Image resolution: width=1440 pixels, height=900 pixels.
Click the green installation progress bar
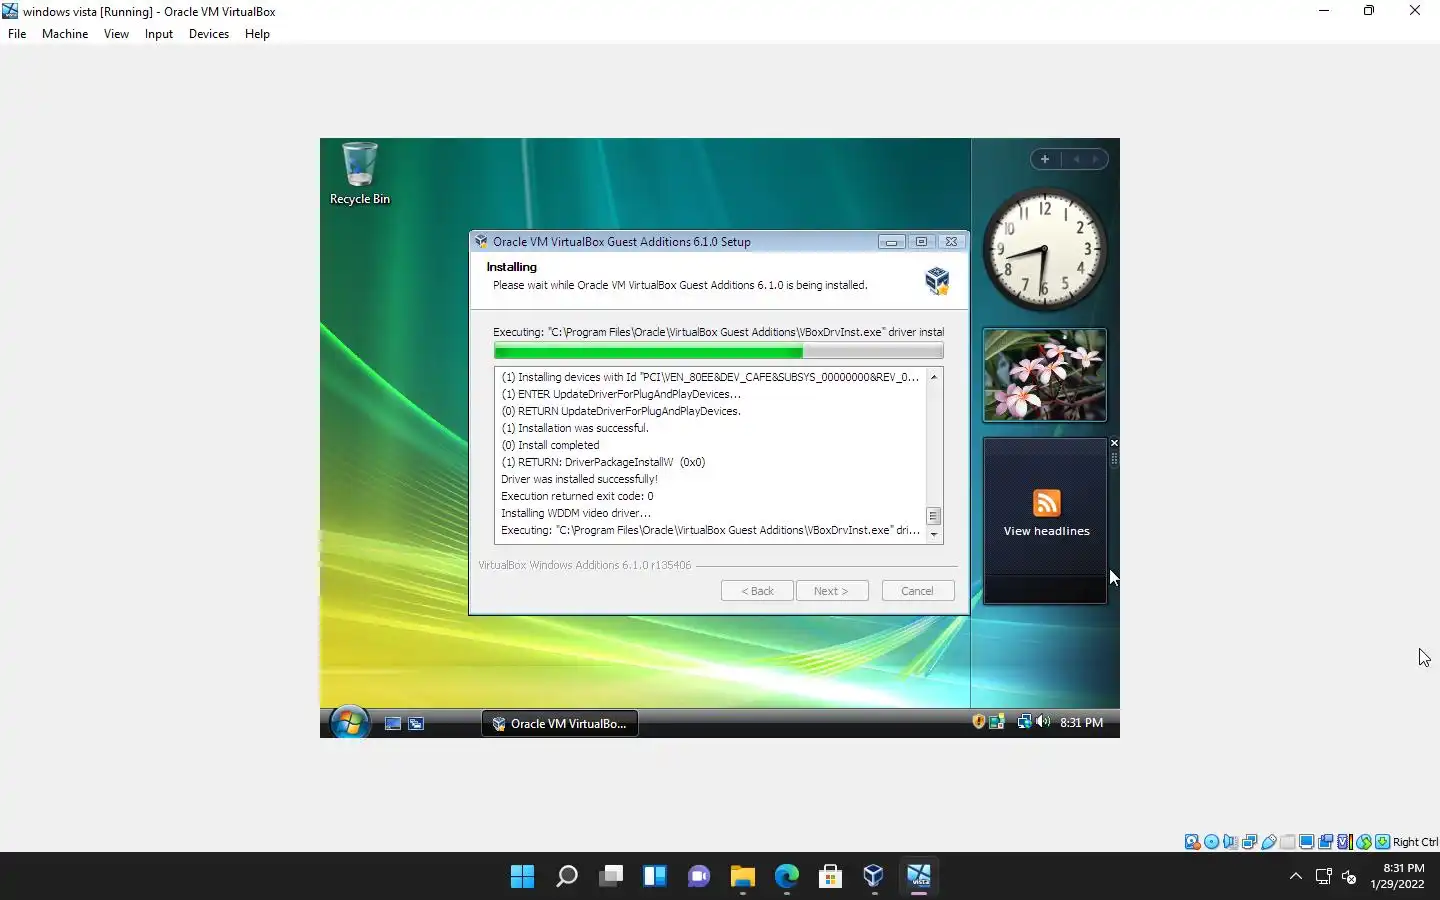click(x=718, y=351)
